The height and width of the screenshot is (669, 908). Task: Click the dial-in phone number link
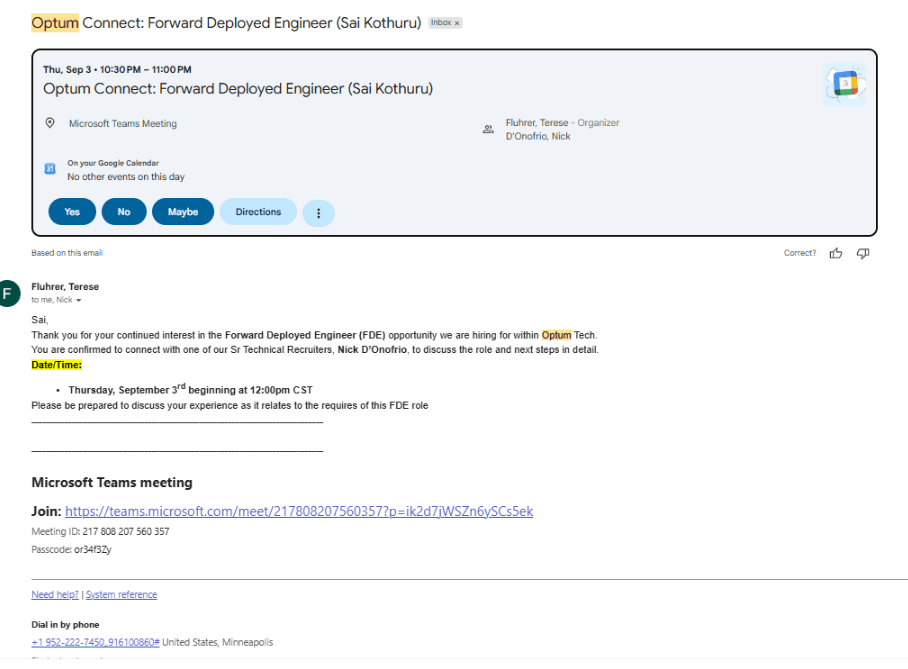(x=96, y=642)
